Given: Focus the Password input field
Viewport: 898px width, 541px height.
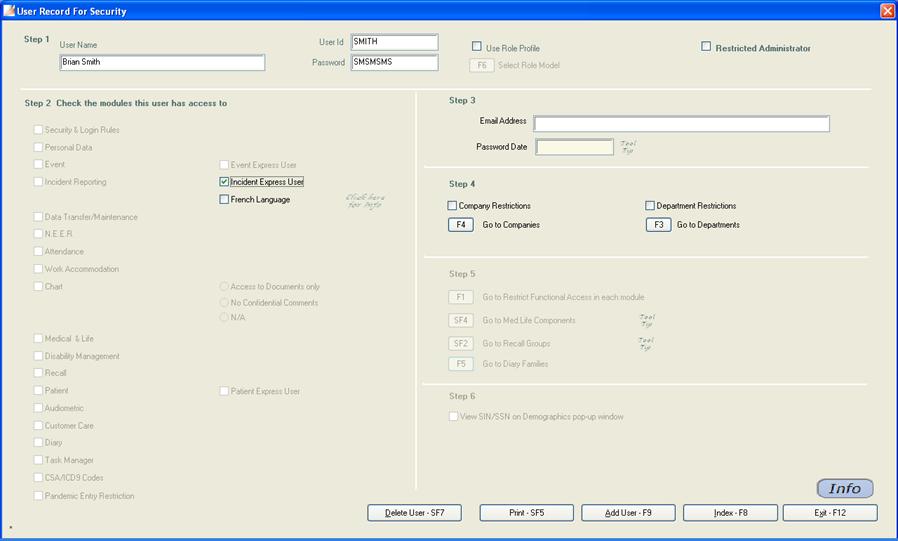Looking at the screenshot, I should [x=394, y=63].
